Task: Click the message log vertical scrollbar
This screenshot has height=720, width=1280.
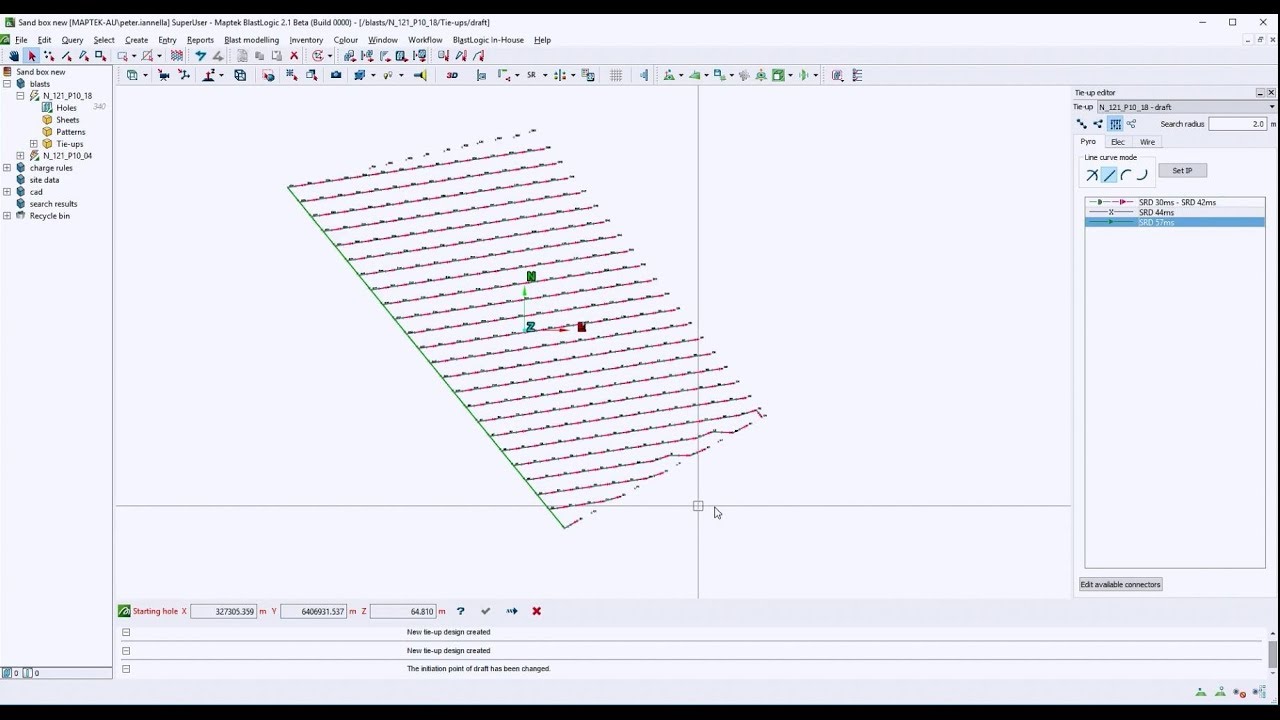Action: click(1272, 652)
